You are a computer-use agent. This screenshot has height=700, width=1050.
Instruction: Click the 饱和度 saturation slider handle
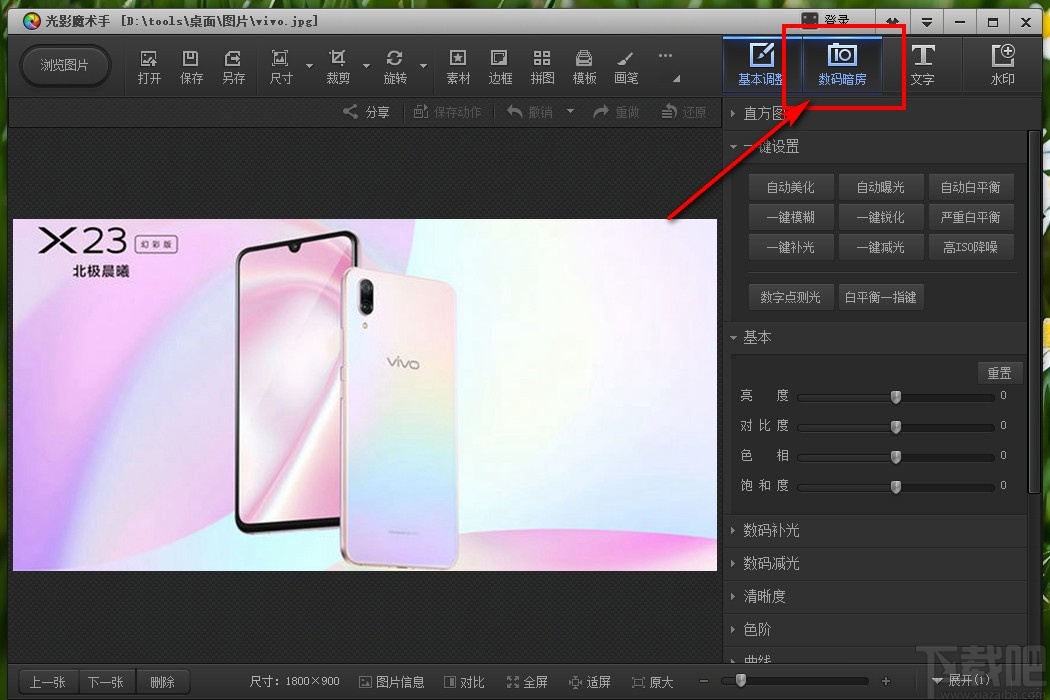[x=896, y=486]
